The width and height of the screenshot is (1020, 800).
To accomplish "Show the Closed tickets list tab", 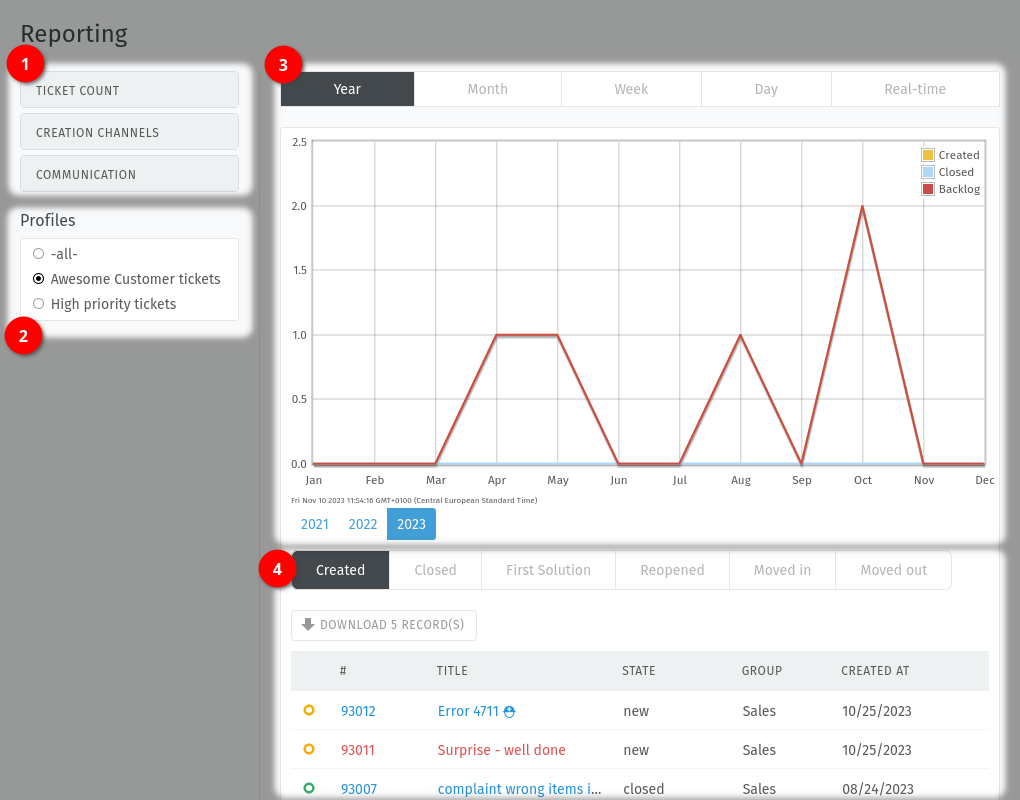I will [435, 570].
